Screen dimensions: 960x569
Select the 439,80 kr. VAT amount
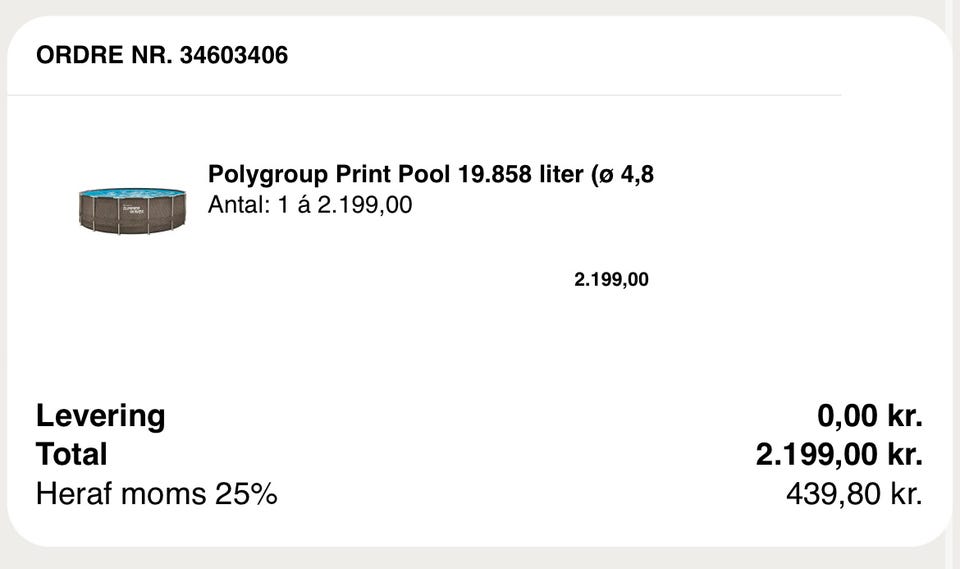pyautogui.click(x=853, y=494)
